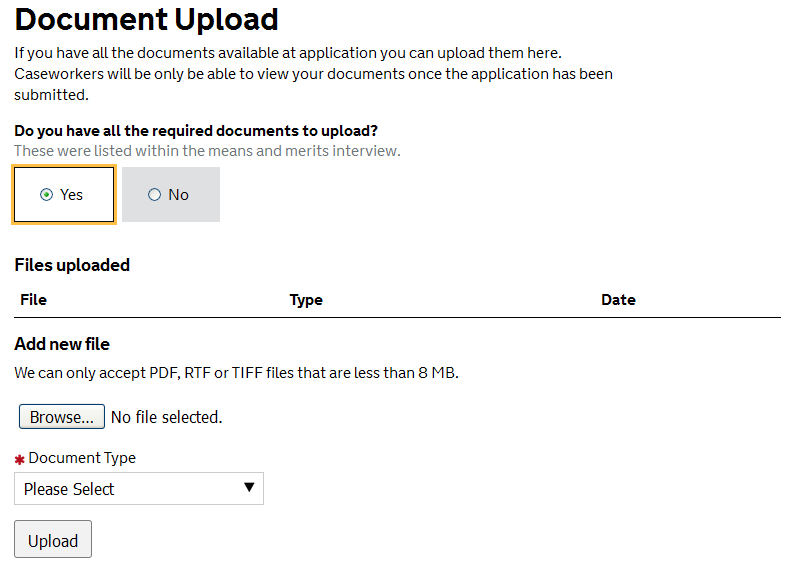Click the Document Upload page heading
794x571 pixels.
(146, 19)
